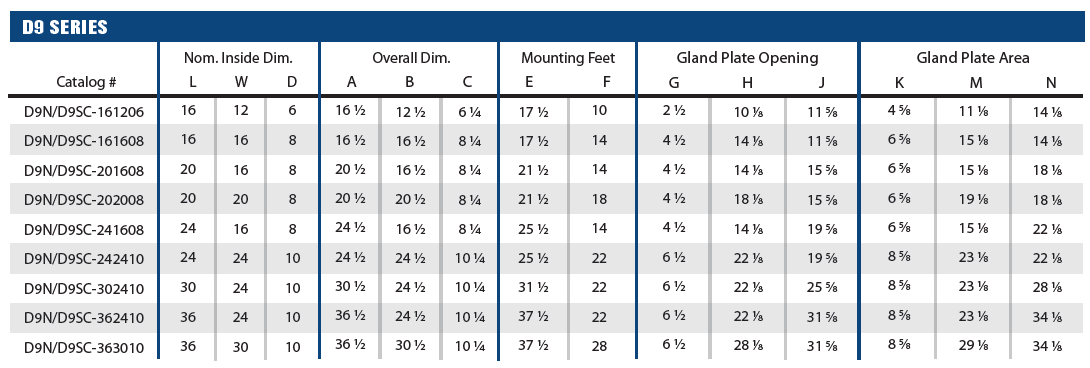This screenshot has height=368, width=1090.
Task: Click the G value 2 ½
Action: point(674,110)
